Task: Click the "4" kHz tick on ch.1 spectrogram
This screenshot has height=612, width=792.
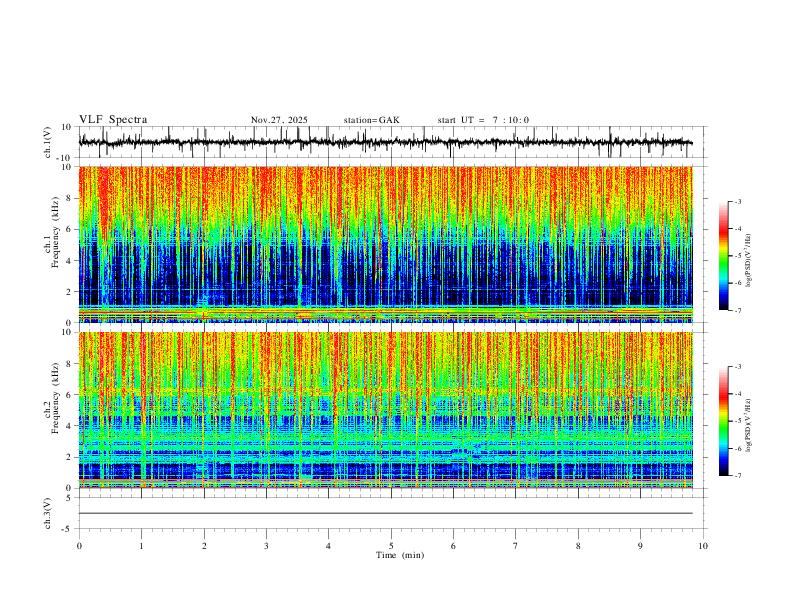Action: pyautogui.click(x=69, y=261)
